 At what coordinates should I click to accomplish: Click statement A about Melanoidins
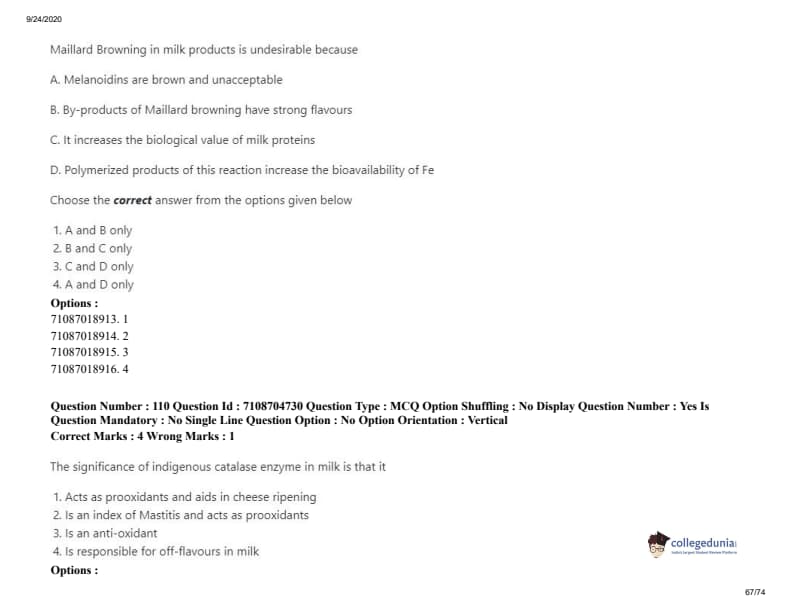click(x=166, y=80)
